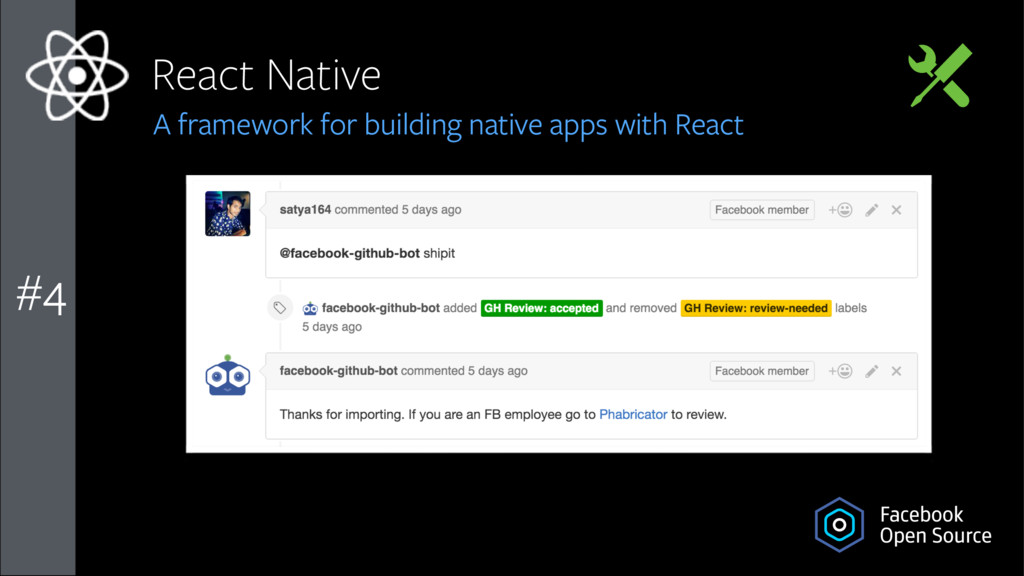Click the green wrench and screwdriver icon
Image resolution: width=1024 pixels, height=576 pixels.
940,75
